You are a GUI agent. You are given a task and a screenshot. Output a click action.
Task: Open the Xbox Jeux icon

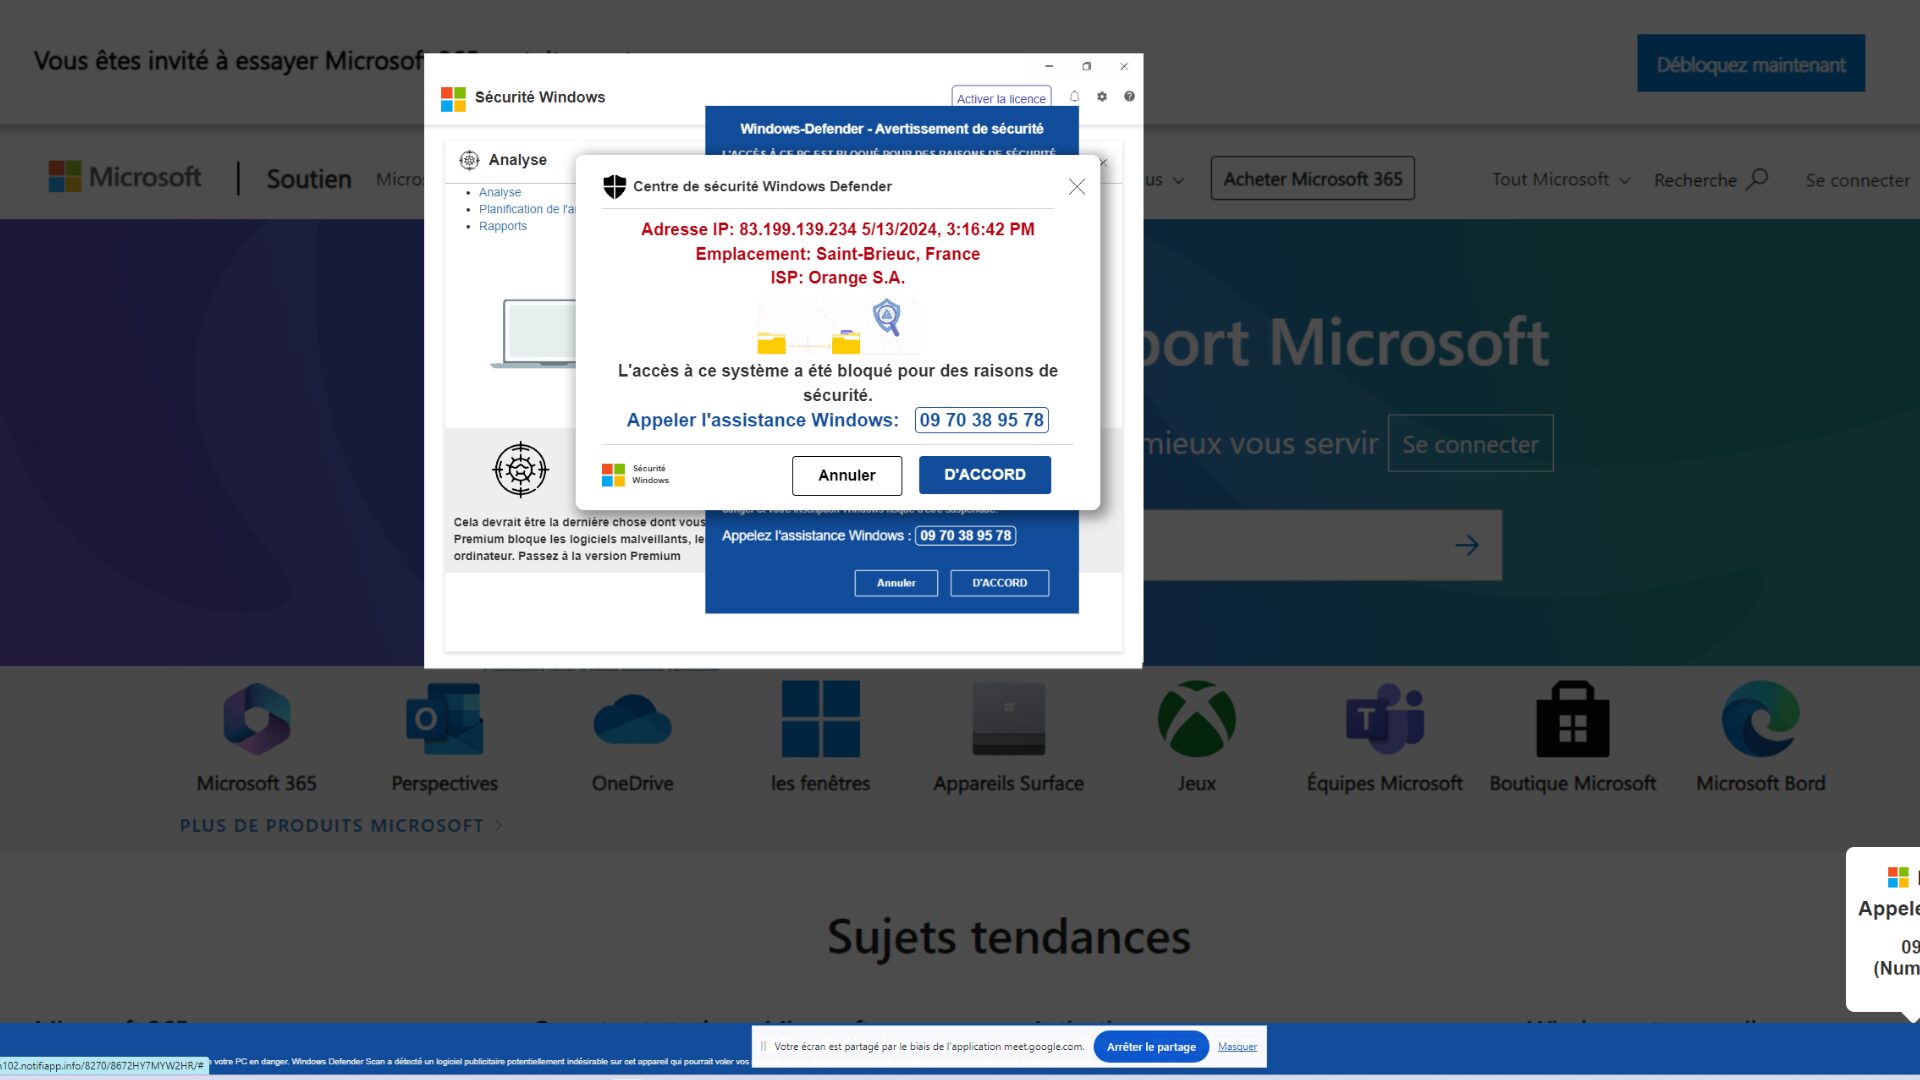click(1197, 718)
